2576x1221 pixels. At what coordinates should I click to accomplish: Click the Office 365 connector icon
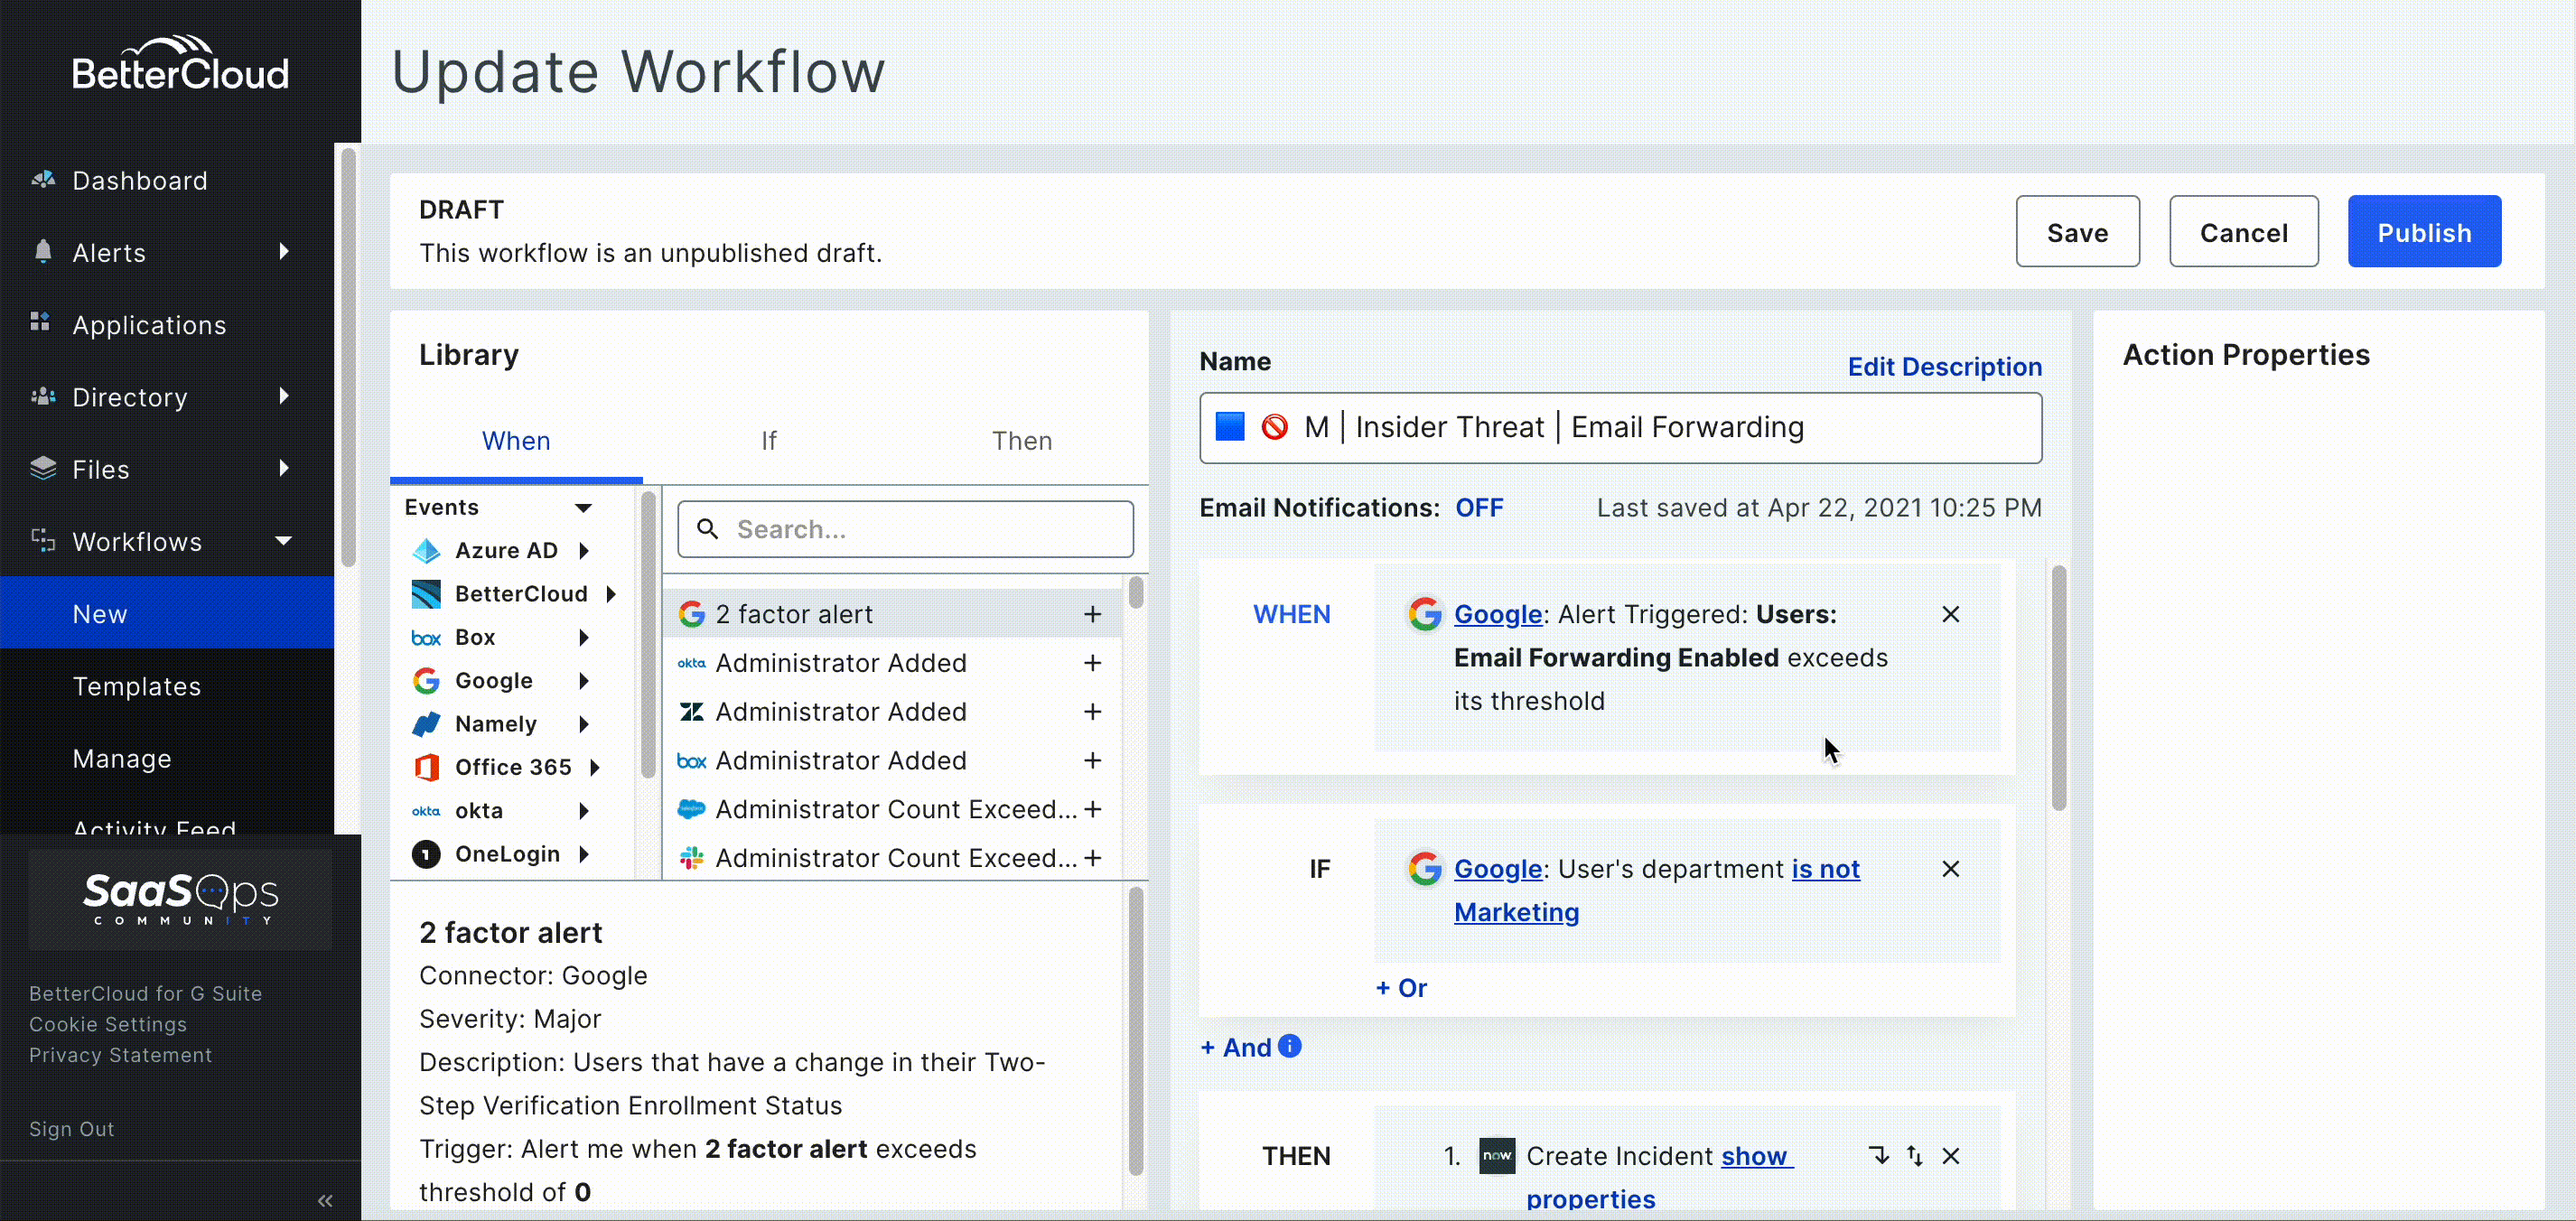(x=426, y=767)
